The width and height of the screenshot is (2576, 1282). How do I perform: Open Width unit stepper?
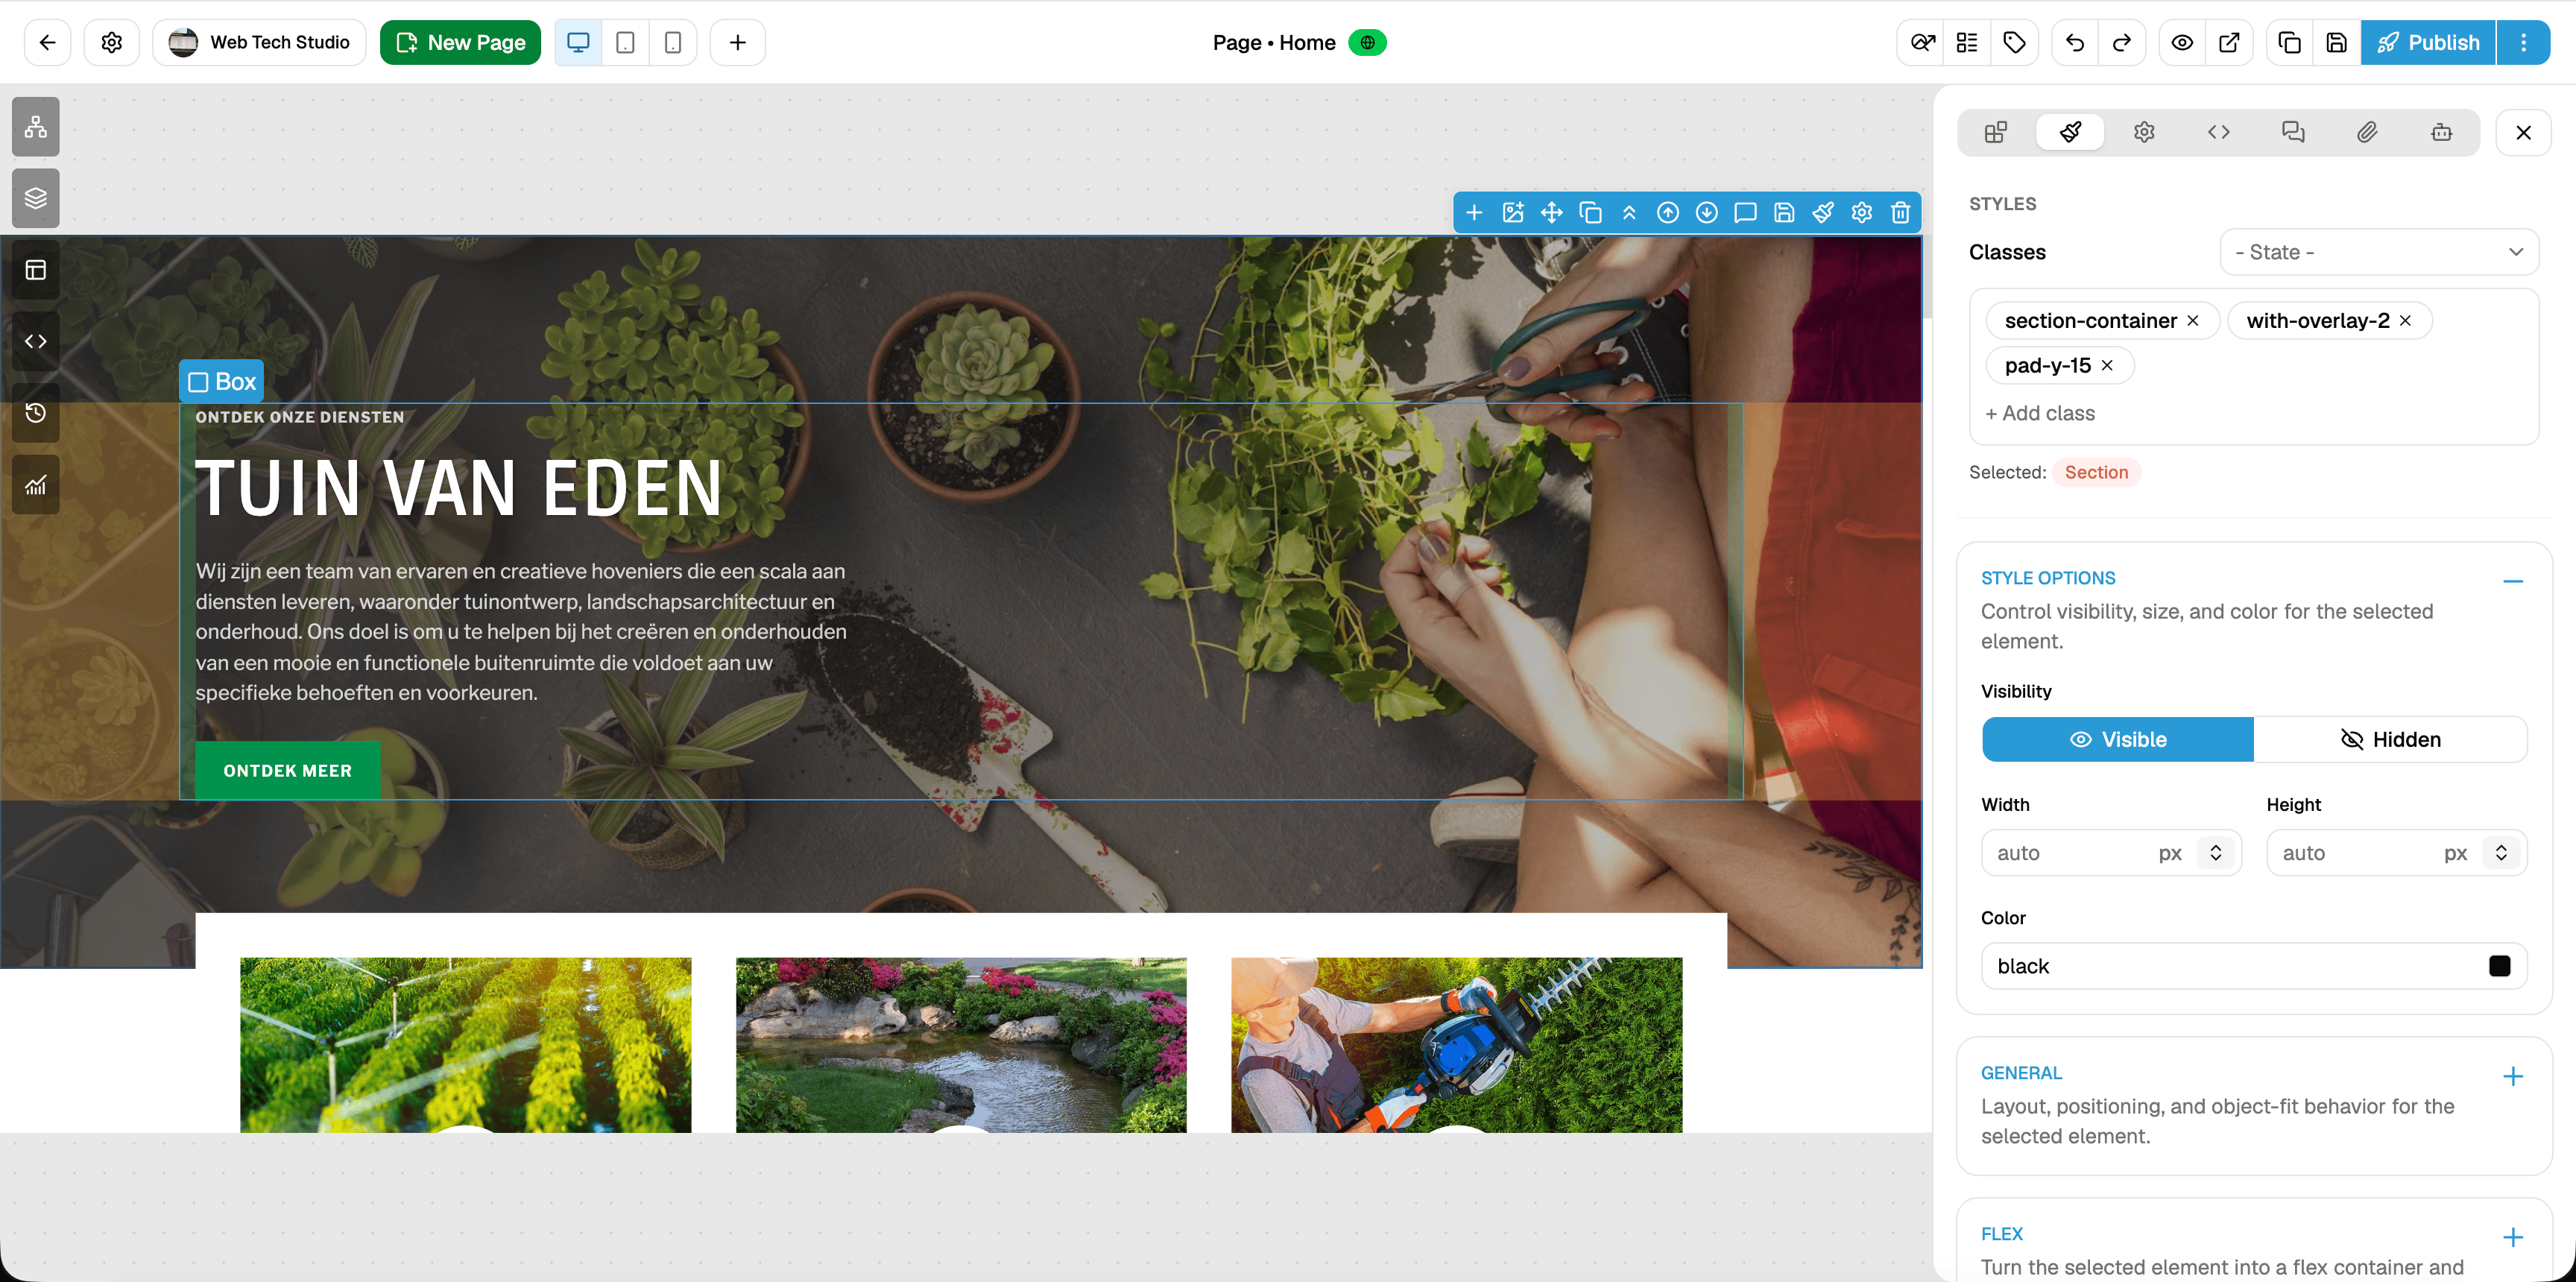tap(2216, 853)
